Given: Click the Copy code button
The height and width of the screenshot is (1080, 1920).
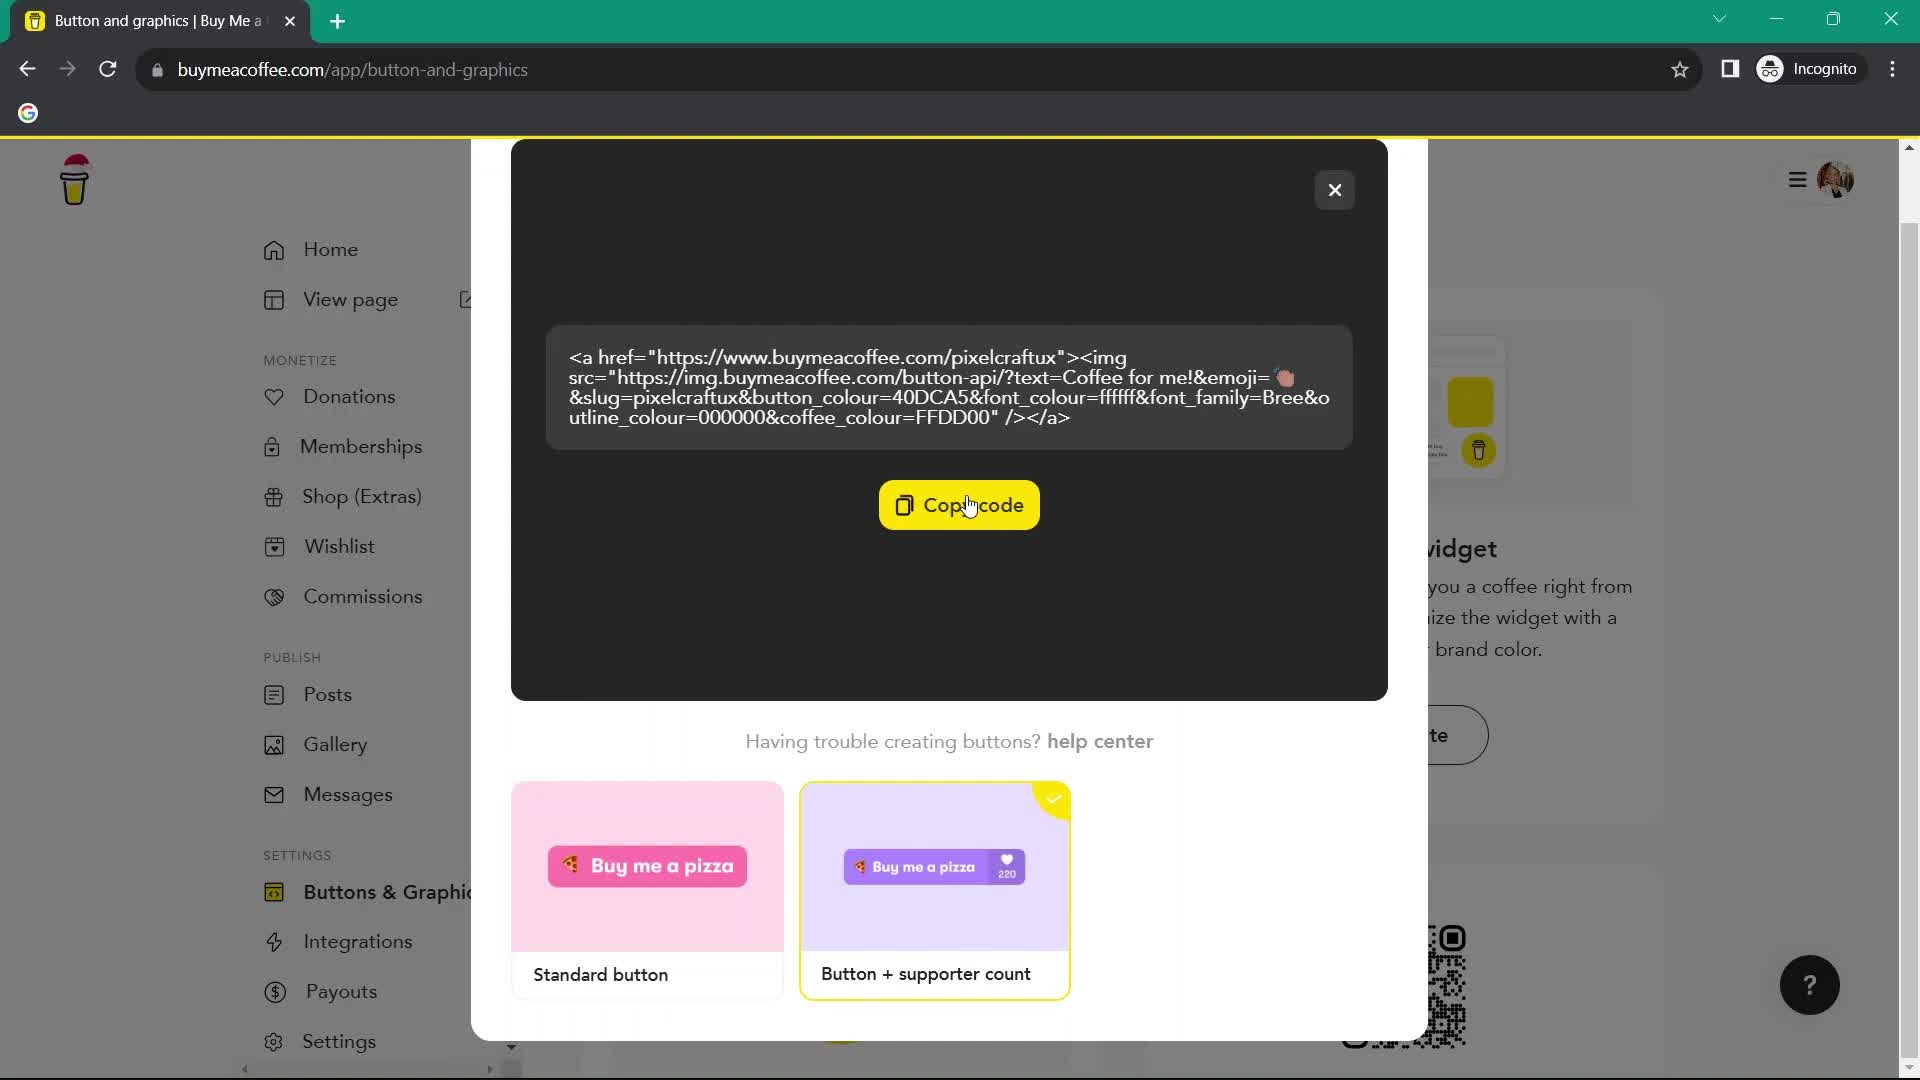Looking at the screenshot, I should (958, 505).
